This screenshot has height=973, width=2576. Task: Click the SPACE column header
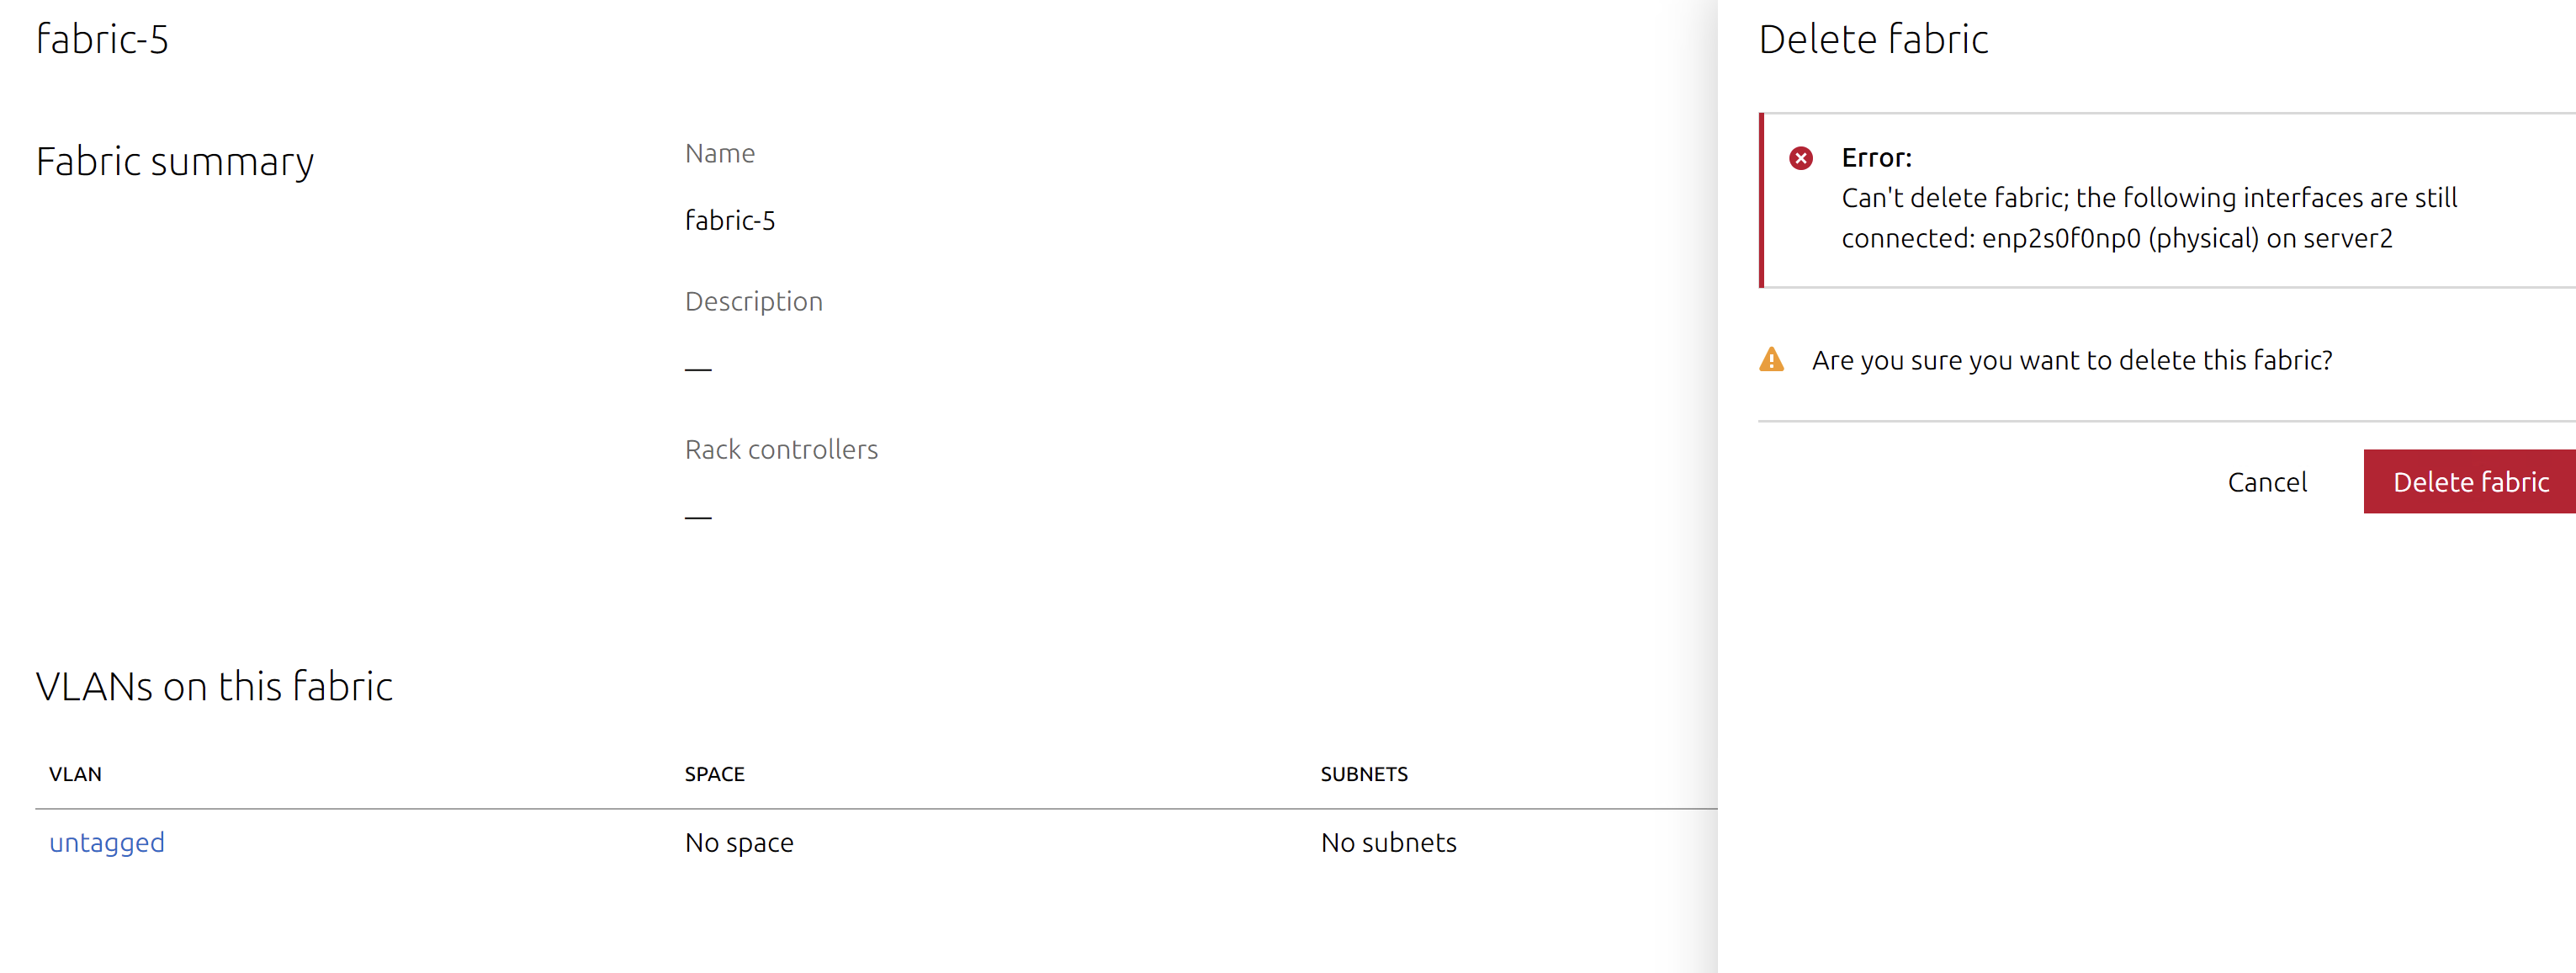pyautogui.click(x=714, y=774)
